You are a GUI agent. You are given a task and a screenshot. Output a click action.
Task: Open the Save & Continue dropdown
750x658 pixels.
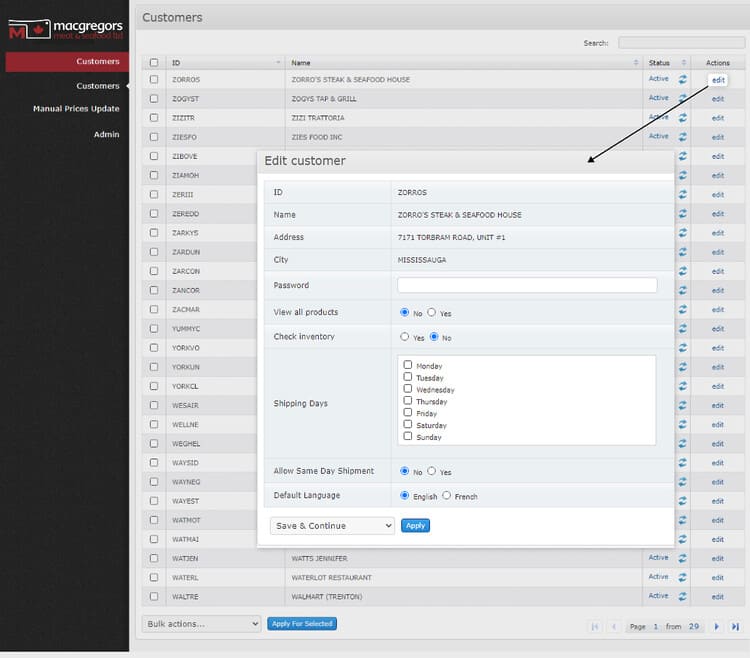[332, 526]
